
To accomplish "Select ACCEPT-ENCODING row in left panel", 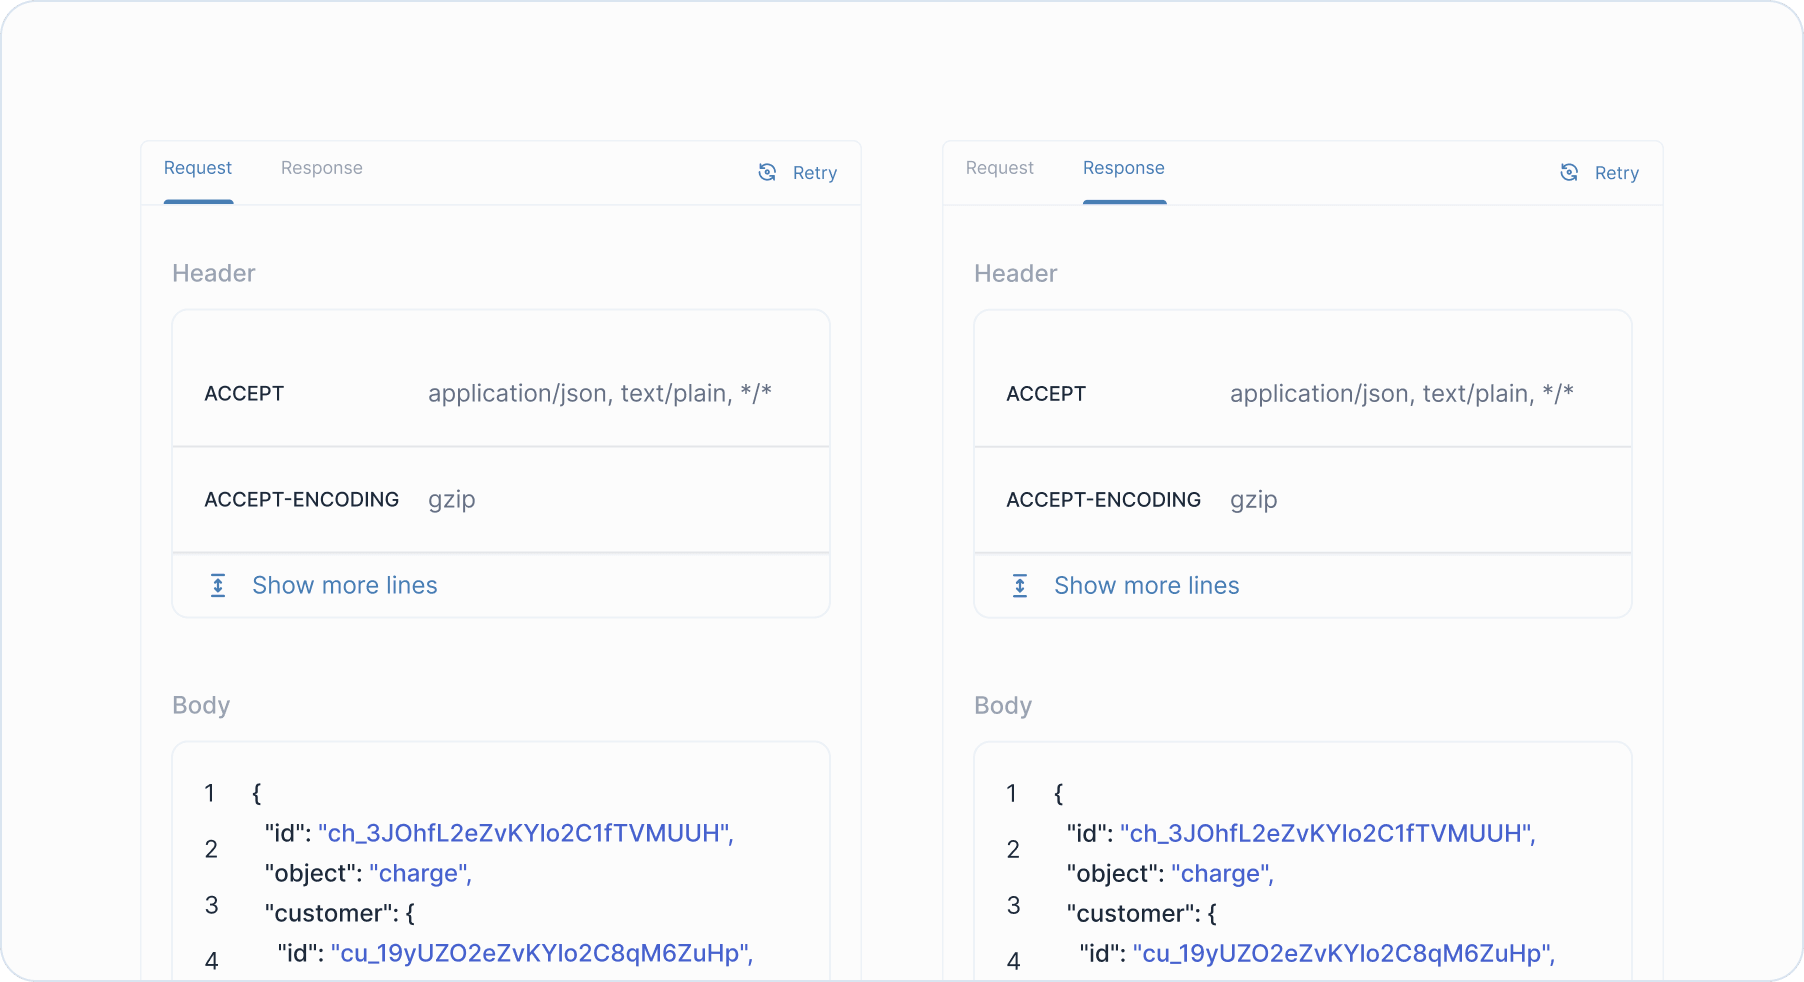I will pos(500,499).
